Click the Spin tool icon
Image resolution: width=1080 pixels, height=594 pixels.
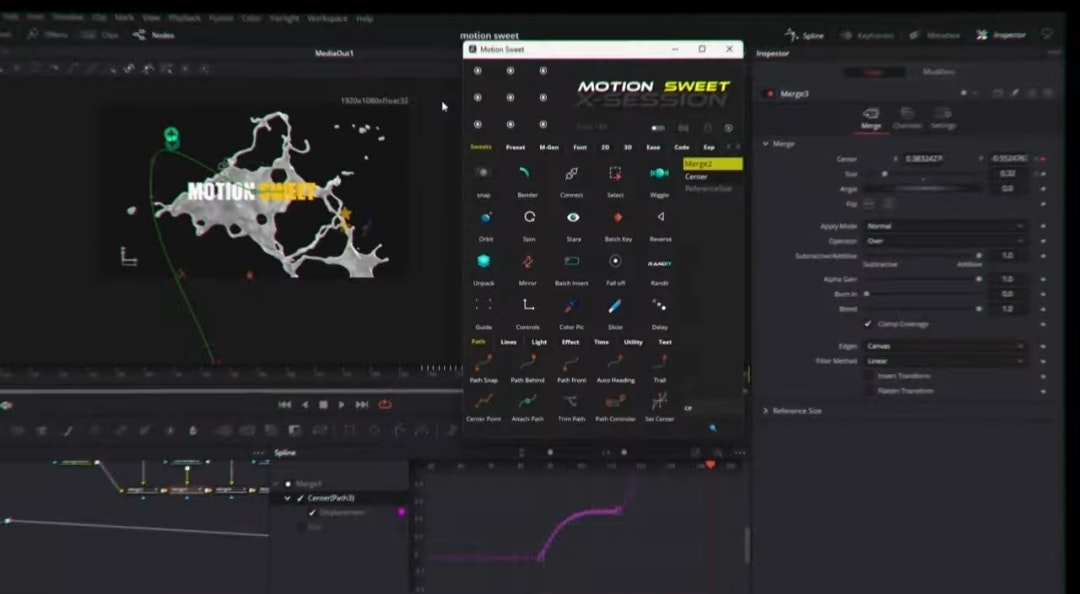click(x=529, y=217)
